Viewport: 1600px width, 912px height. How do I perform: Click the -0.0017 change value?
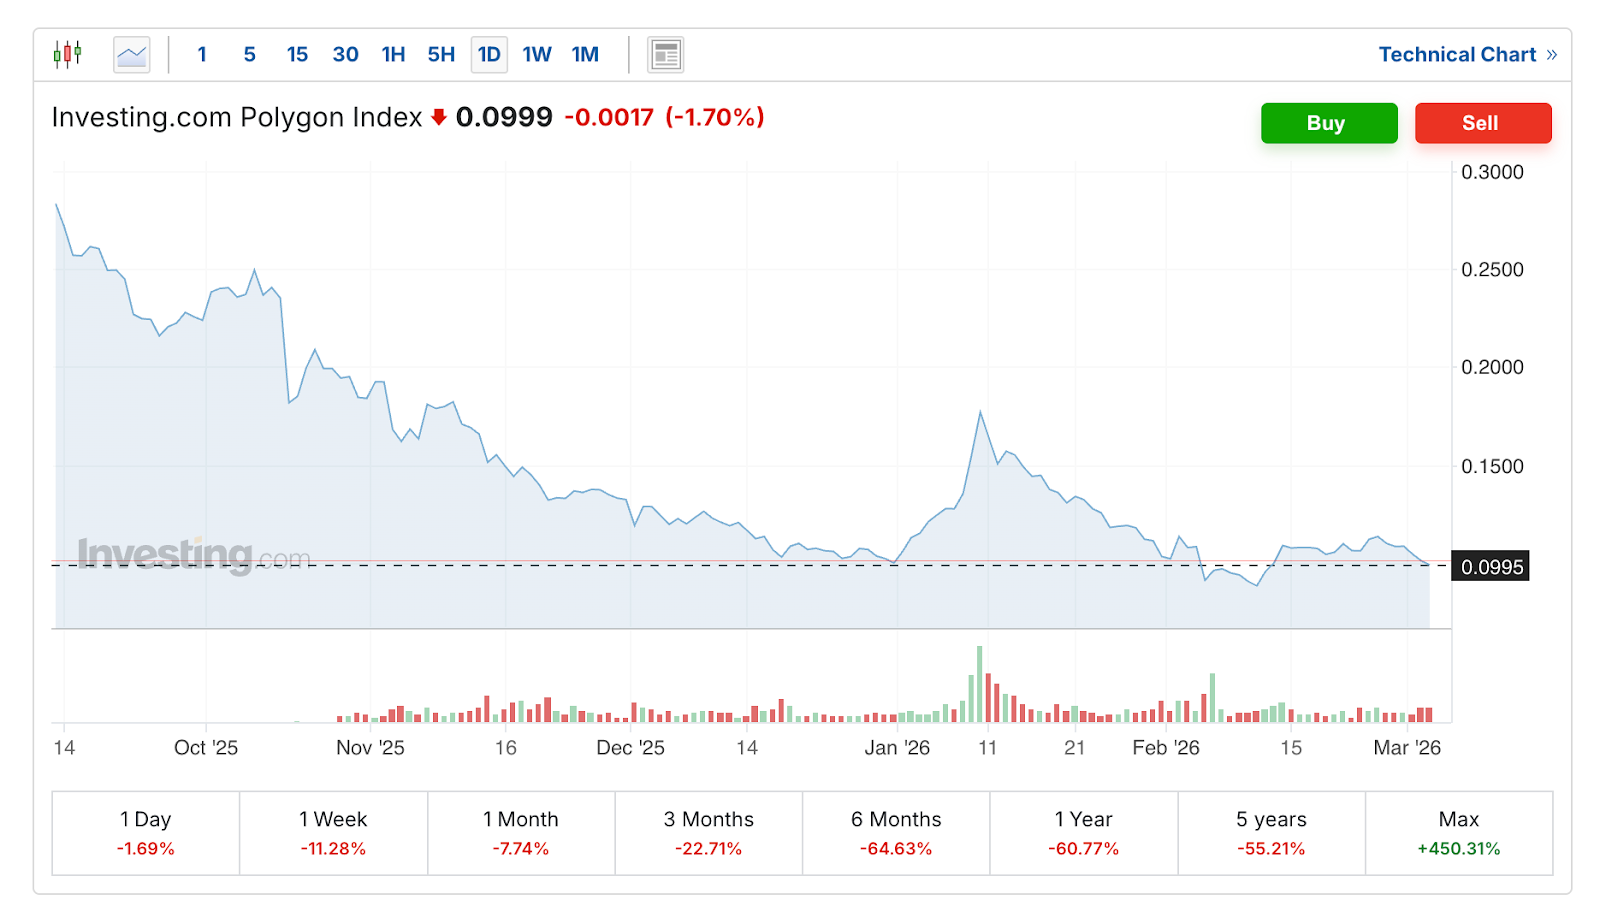coord(609,117)
